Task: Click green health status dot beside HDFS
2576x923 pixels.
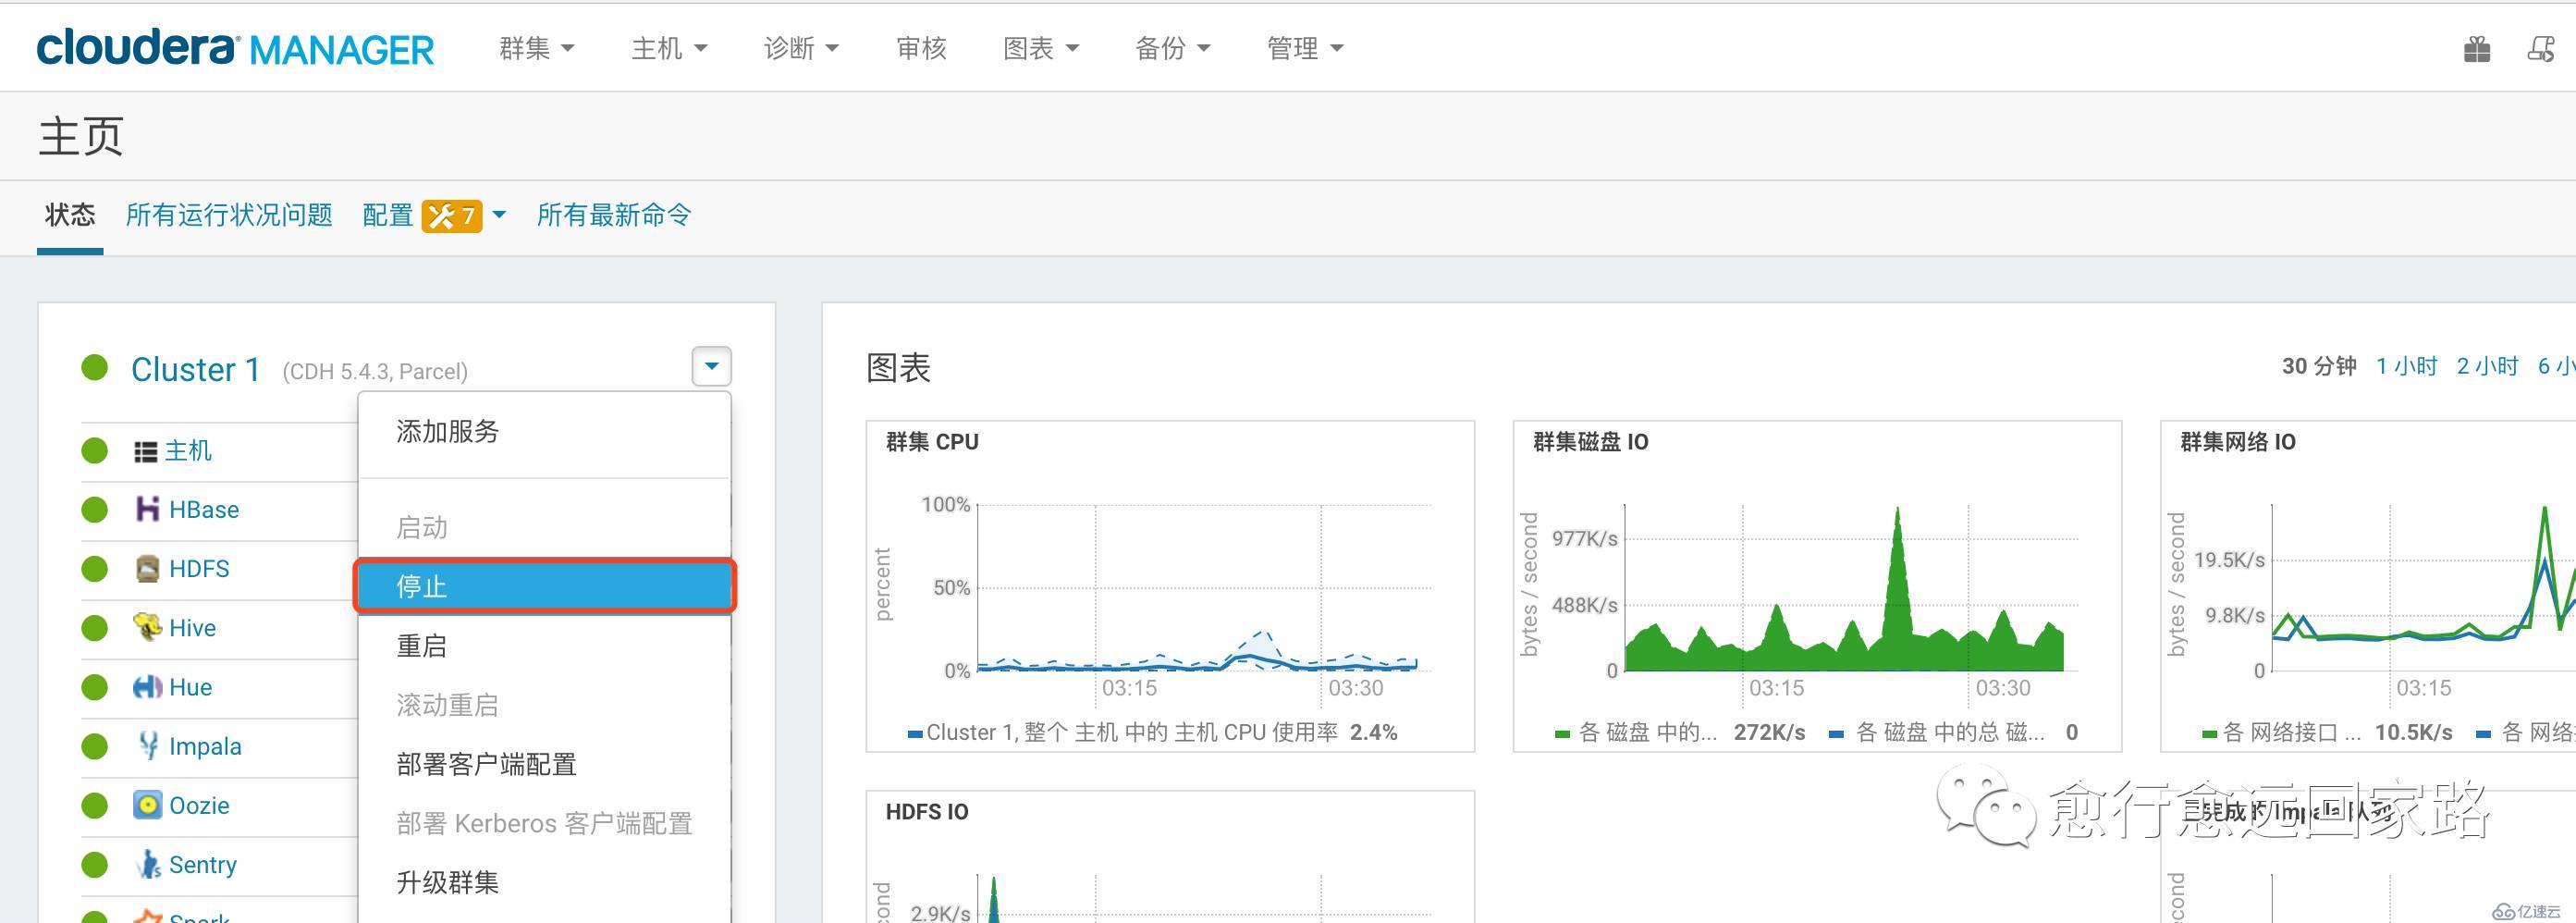Action: coord(95,568)
